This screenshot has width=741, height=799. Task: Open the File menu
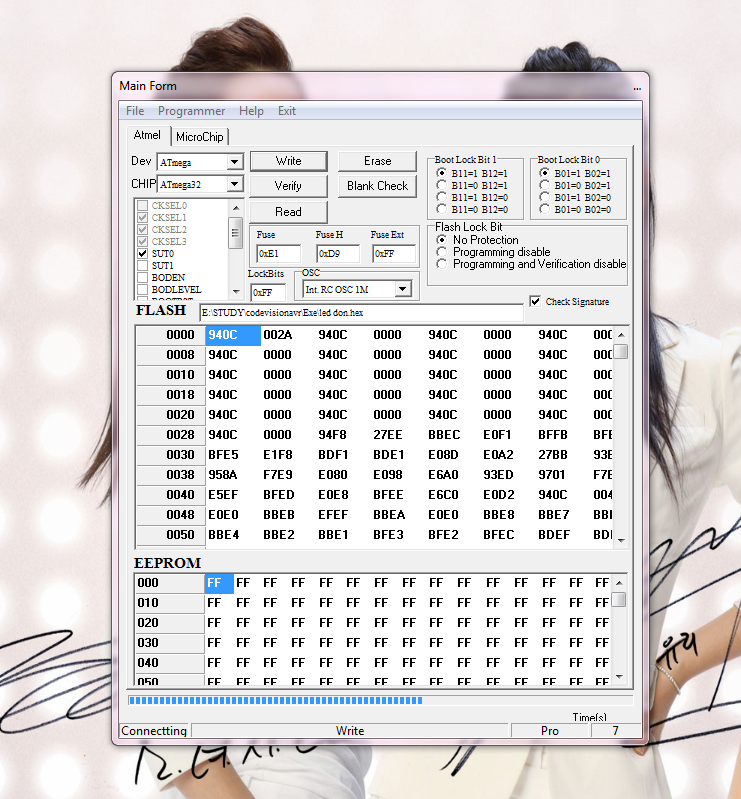(x=135, y=111)
